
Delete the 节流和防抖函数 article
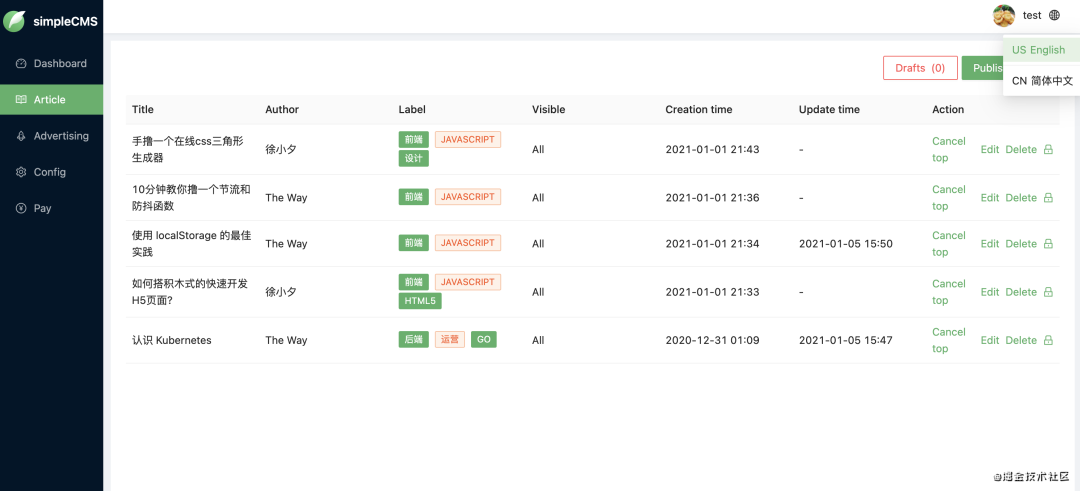(1021, 198)
